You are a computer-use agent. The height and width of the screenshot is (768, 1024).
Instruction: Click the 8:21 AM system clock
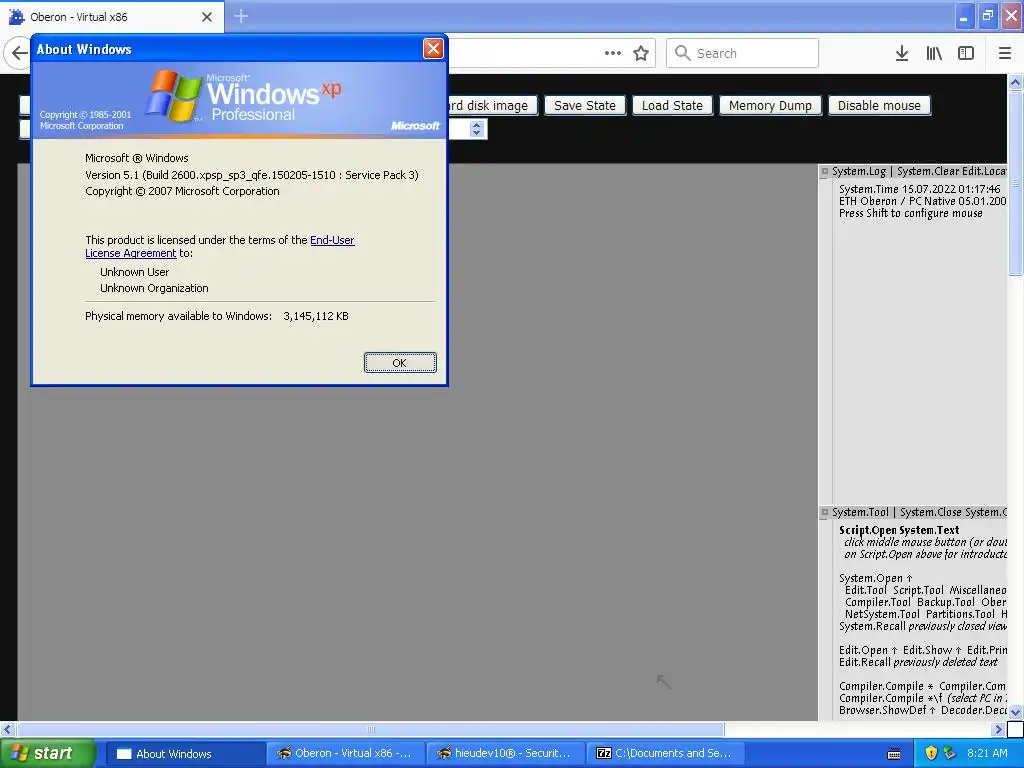click(x=987, y=754)
